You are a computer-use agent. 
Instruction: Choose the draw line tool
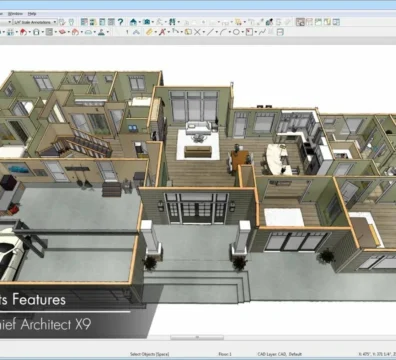210,32
